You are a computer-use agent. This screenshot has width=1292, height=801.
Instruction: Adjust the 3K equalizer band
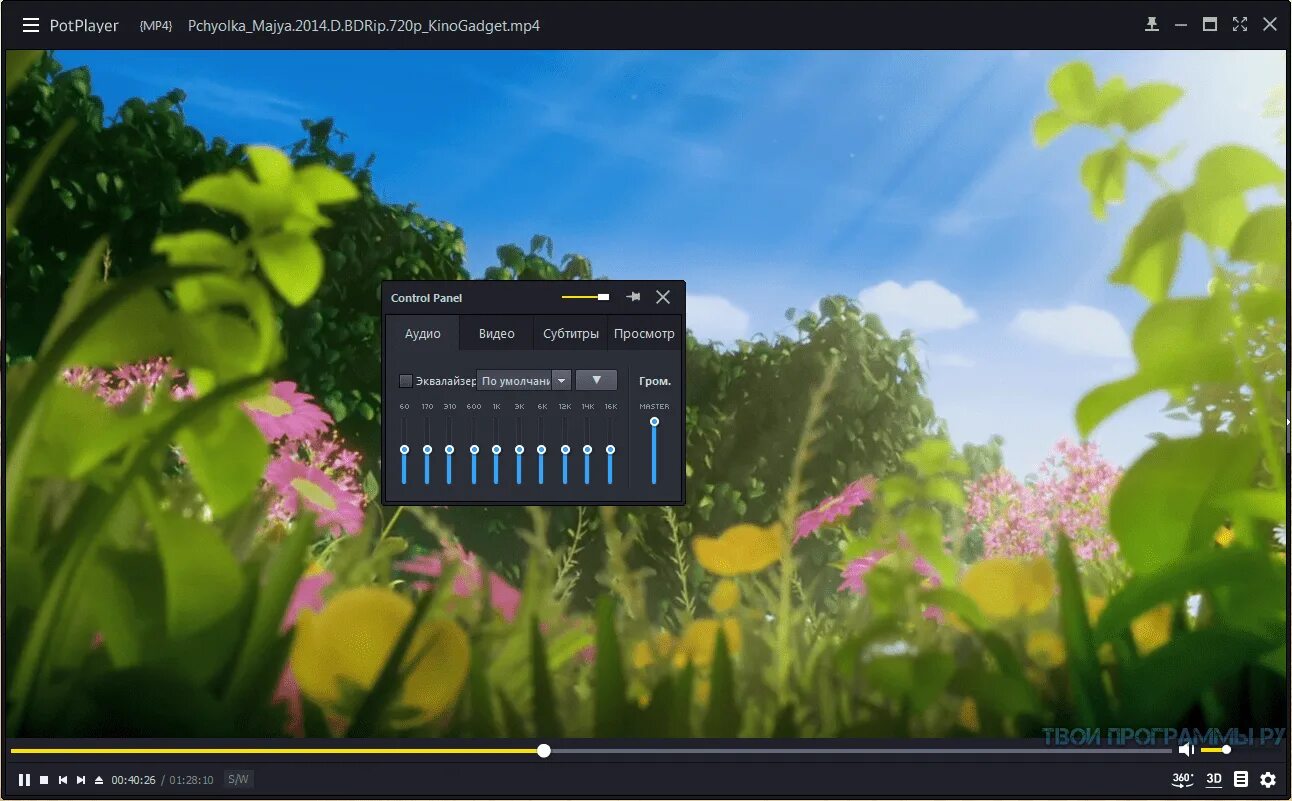[519, 450]
